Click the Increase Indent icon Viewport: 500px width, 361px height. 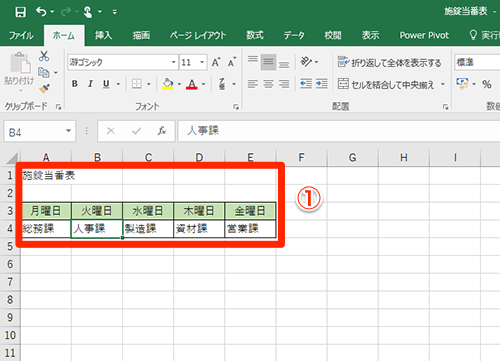tap(322, 84)
